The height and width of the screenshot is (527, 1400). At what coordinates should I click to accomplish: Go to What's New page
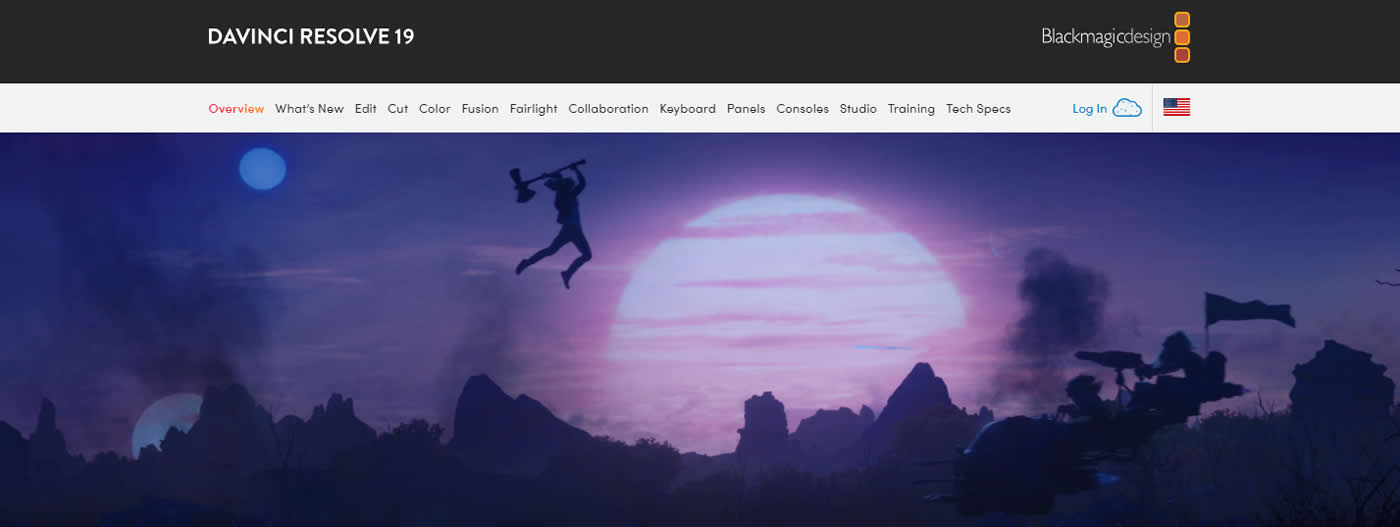(309, 109)
